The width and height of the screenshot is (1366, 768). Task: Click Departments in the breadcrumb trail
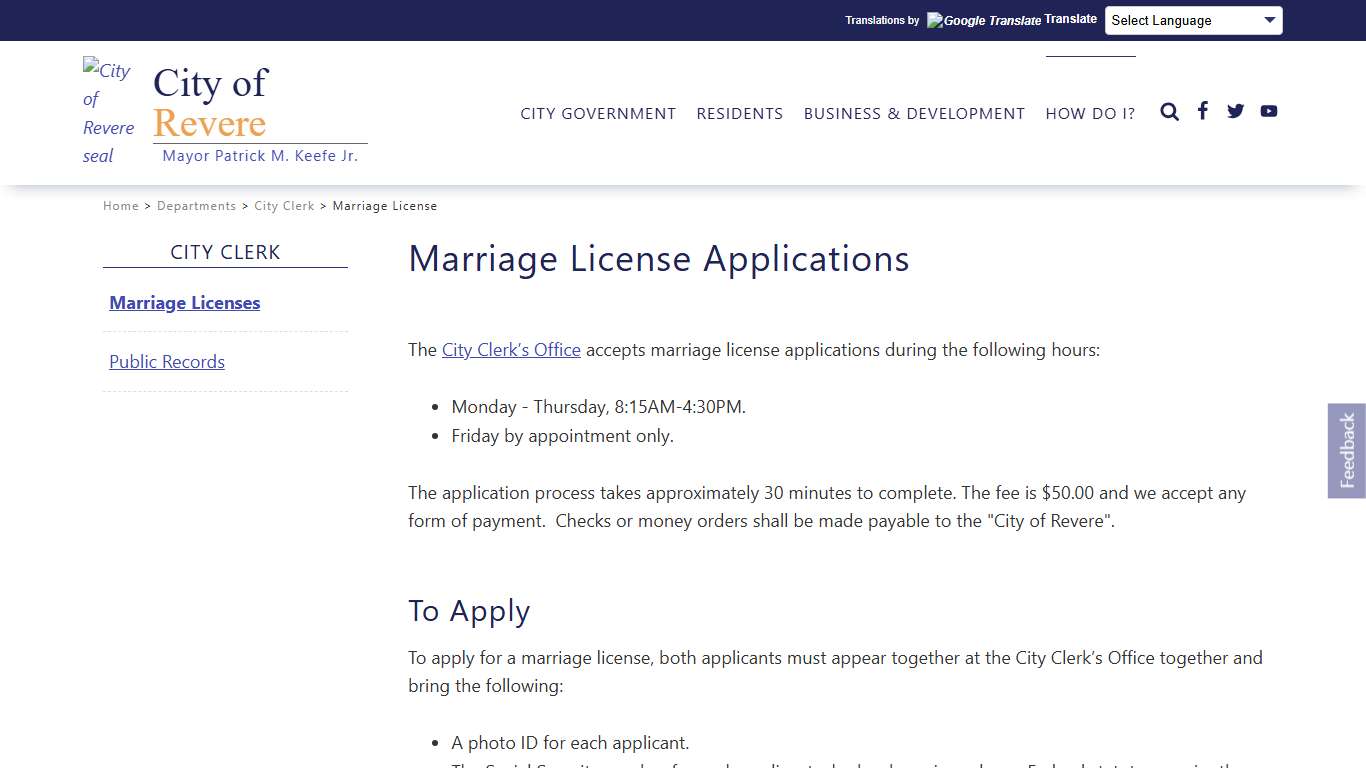pyautogui.click(x=197, y=205)
